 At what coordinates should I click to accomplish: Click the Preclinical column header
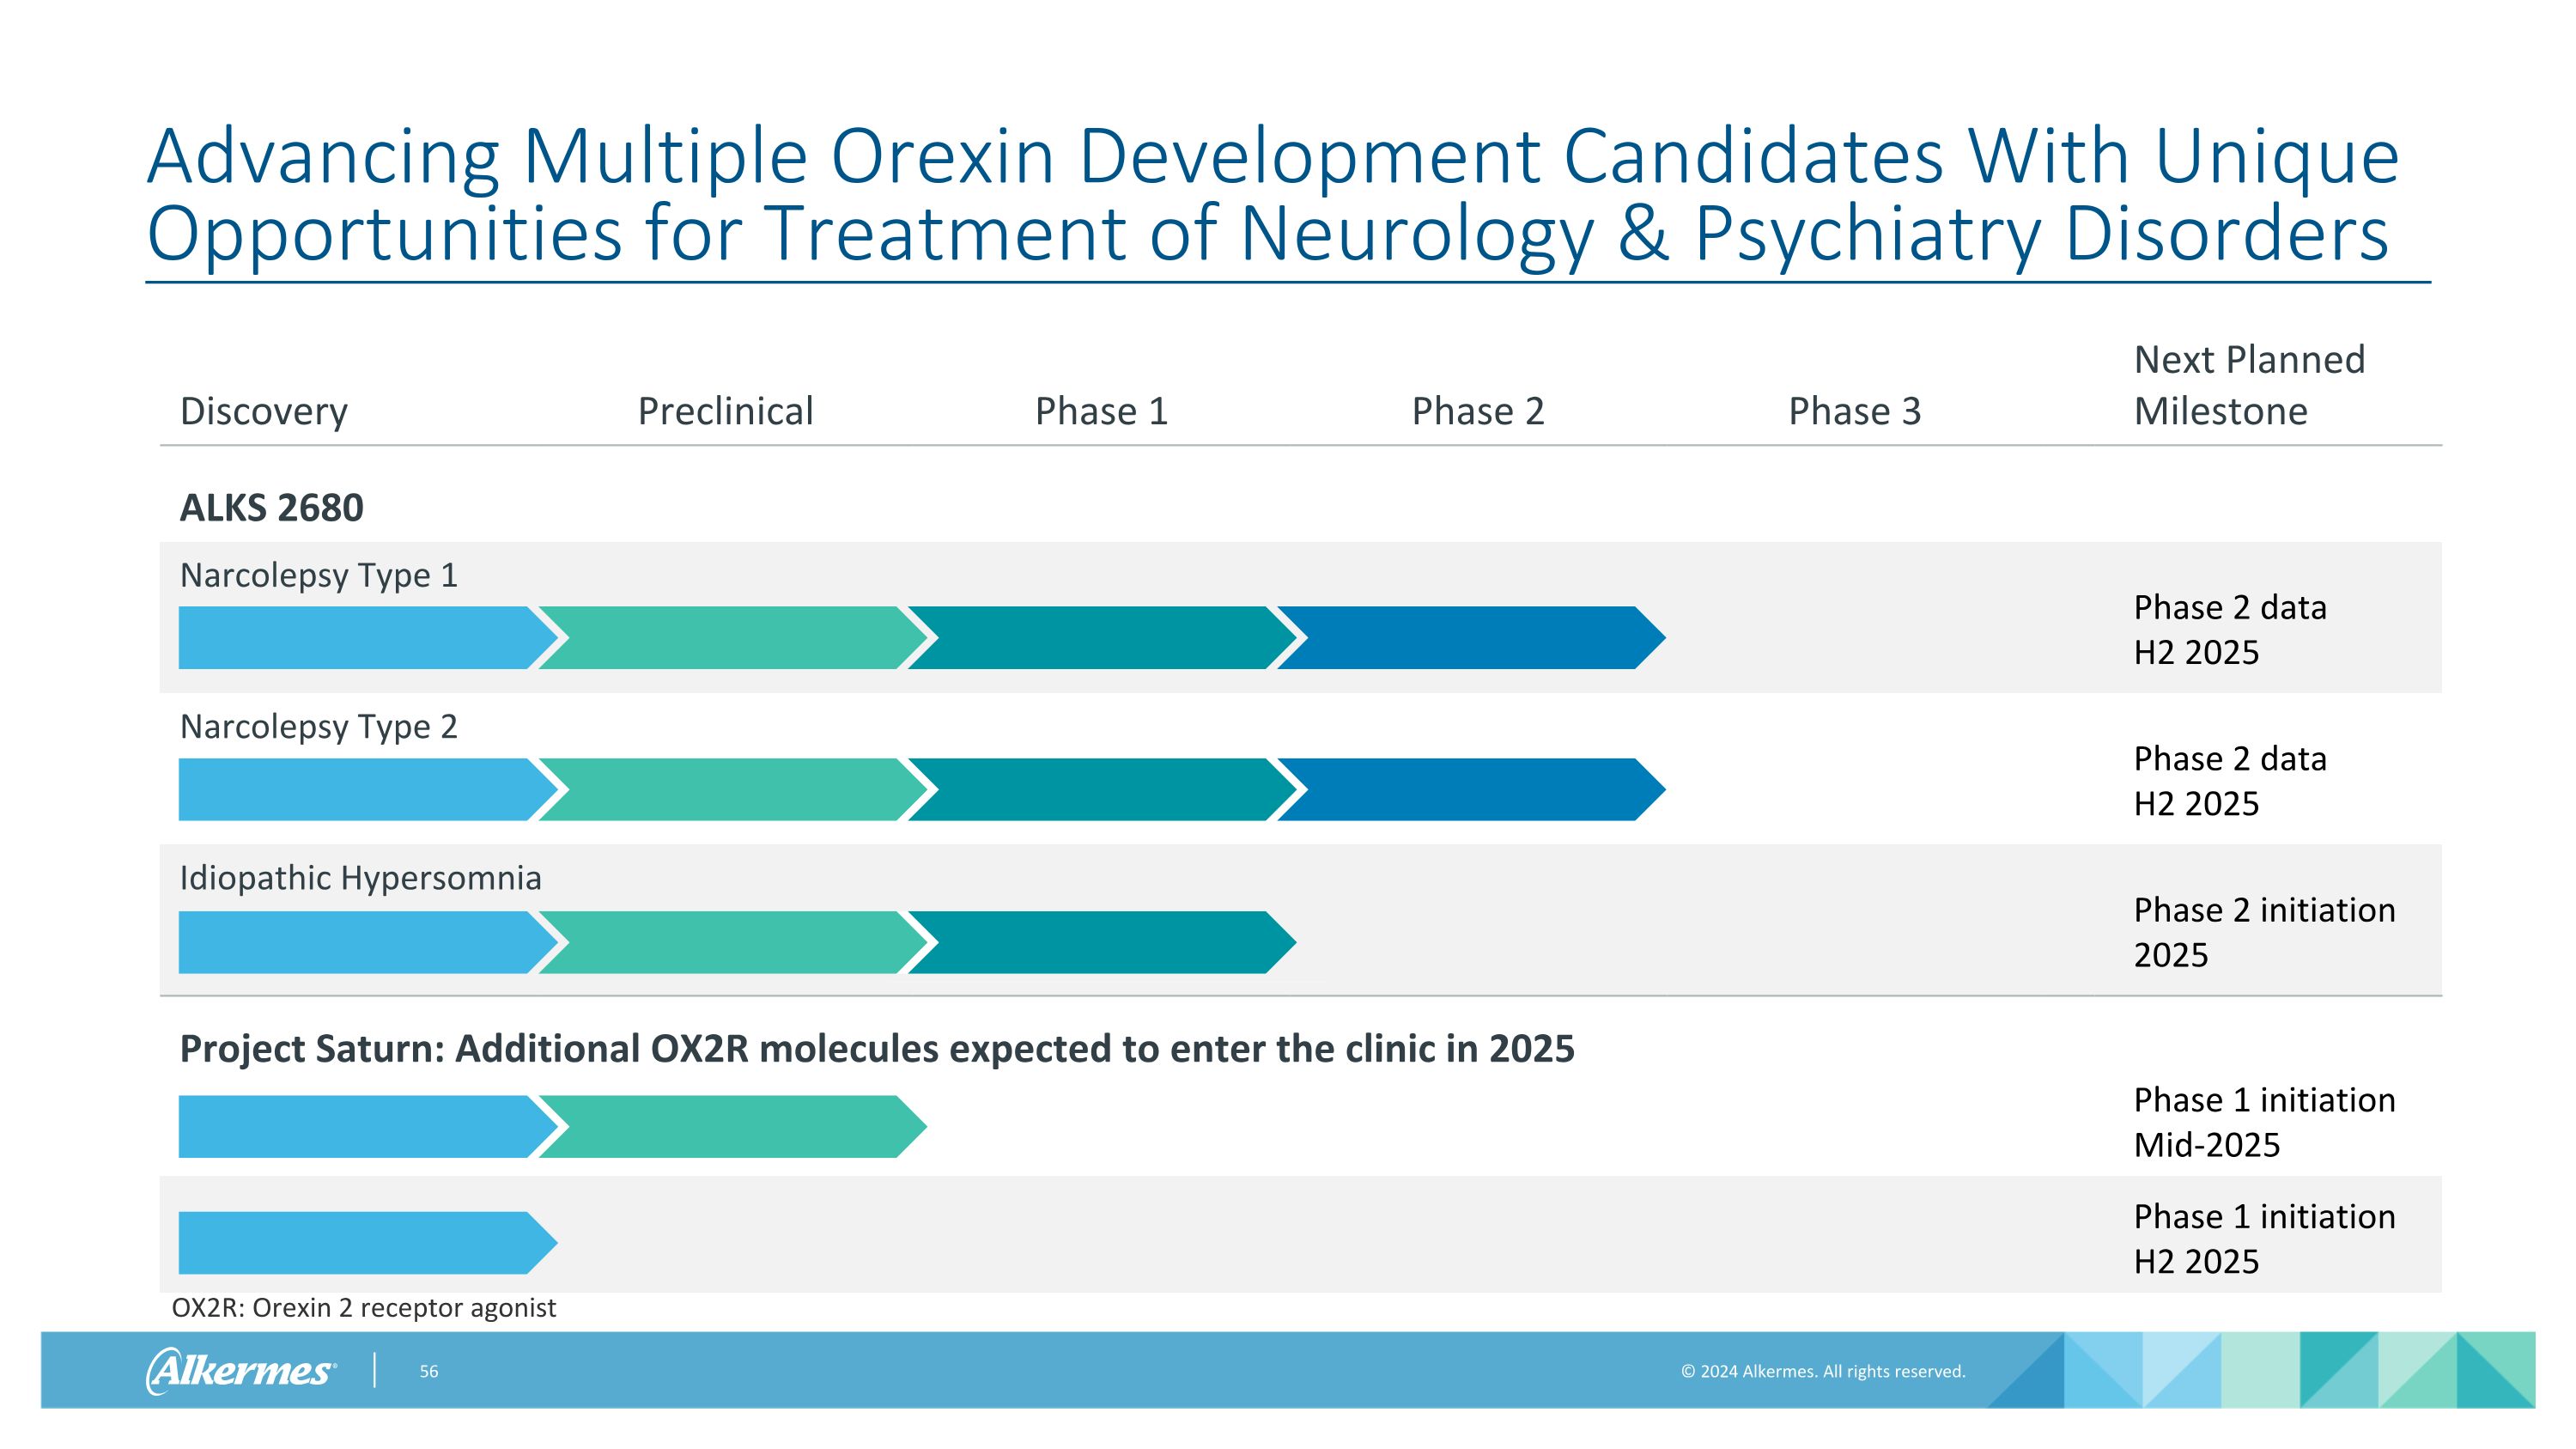(725, 411)
